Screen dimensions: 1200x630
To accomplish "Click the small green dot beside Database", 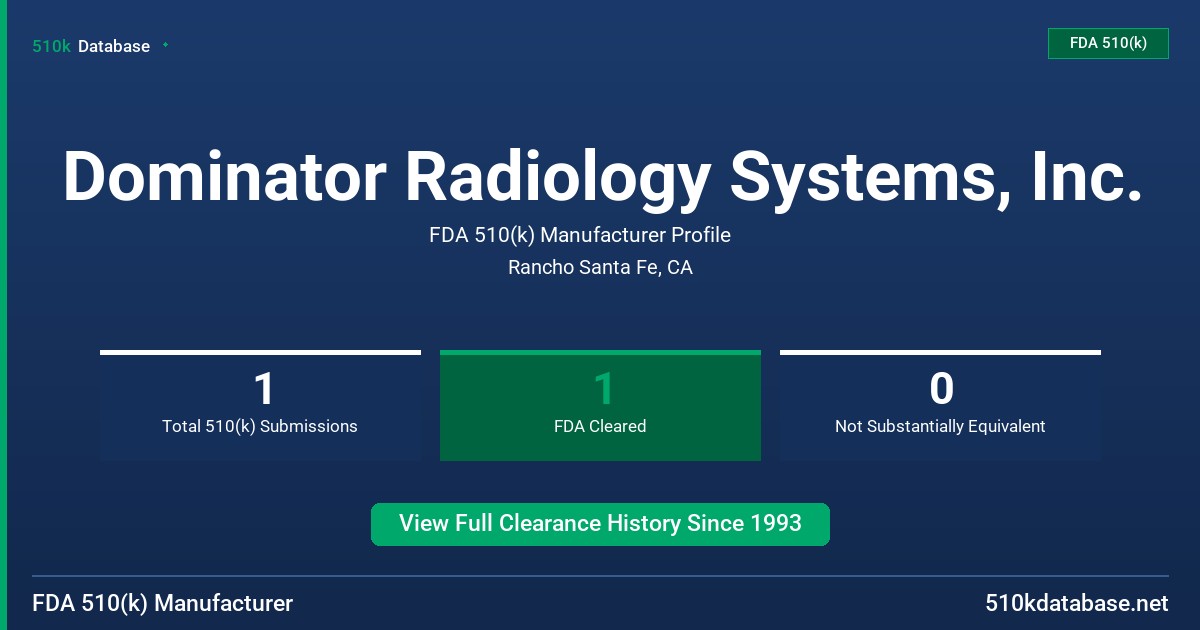I will [x=165, y=45].
